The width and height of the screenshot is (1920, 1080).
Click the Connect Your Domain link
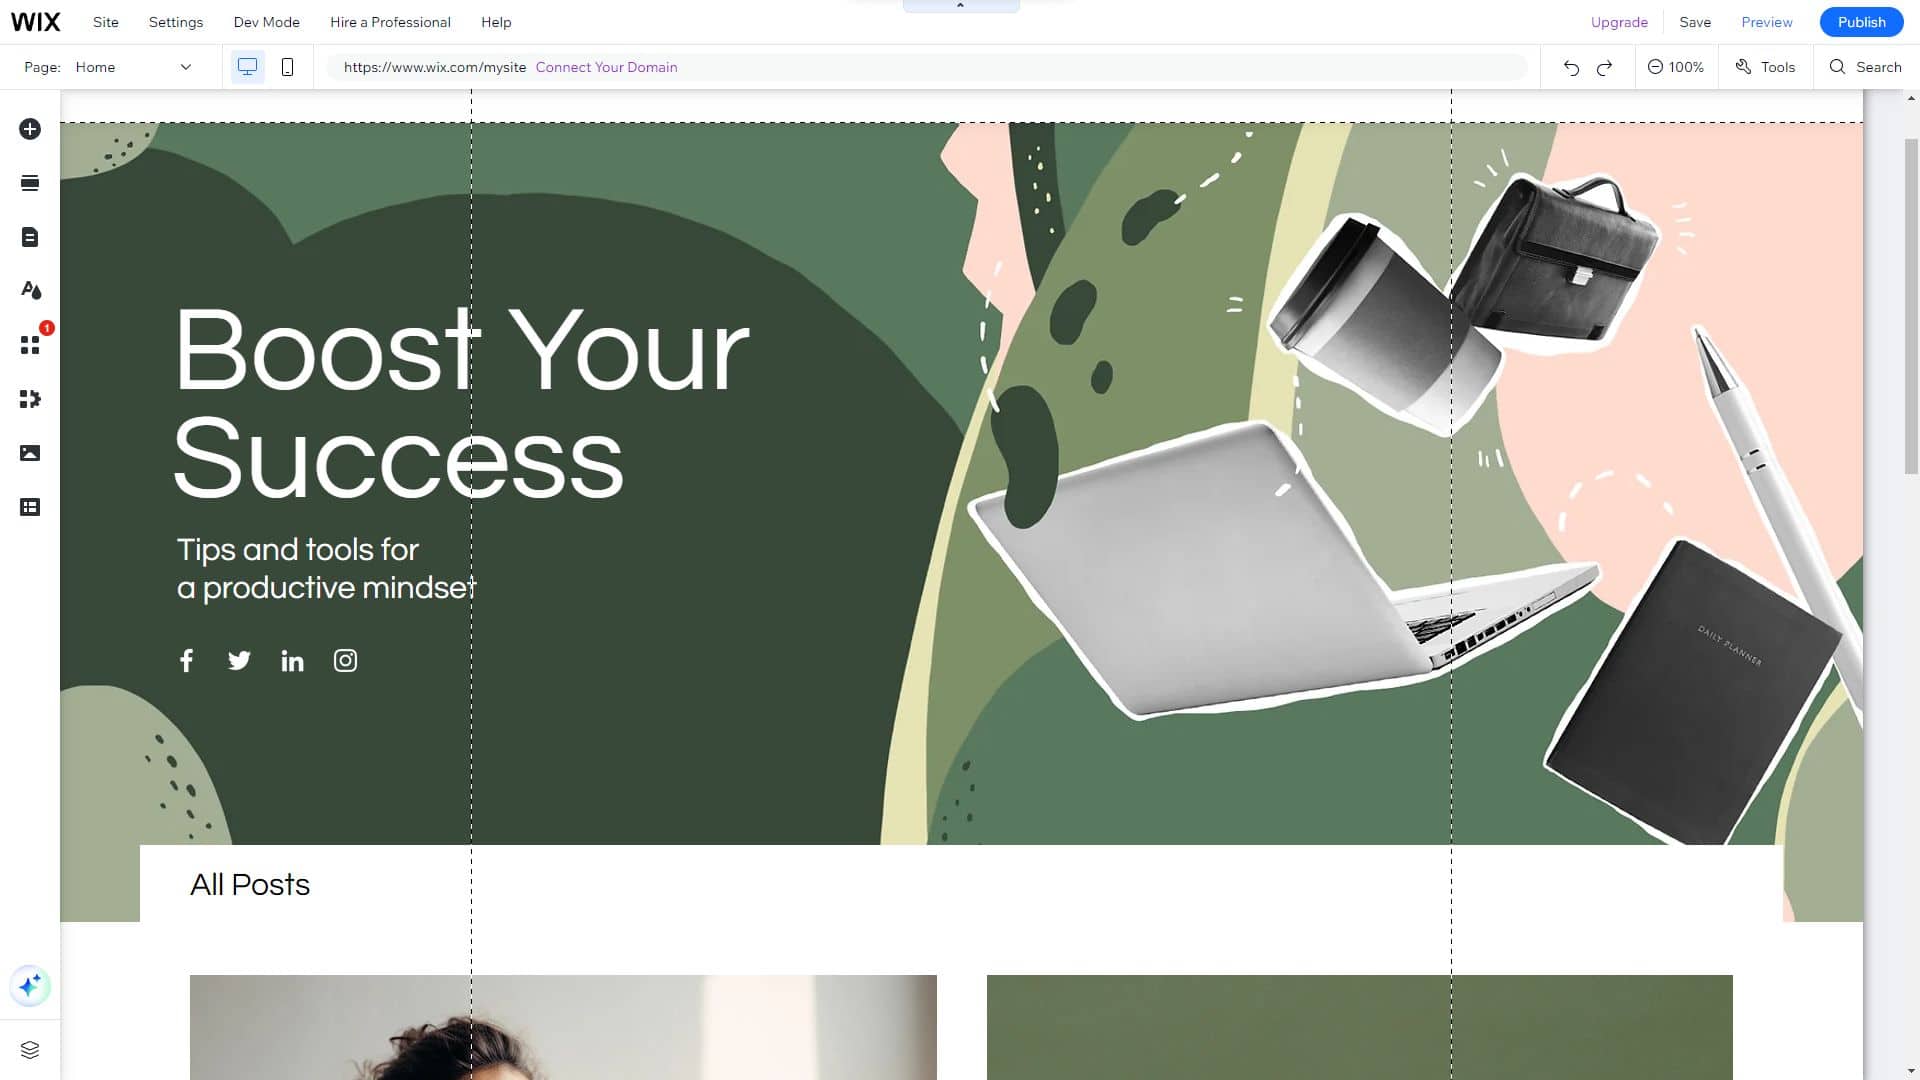607,67
